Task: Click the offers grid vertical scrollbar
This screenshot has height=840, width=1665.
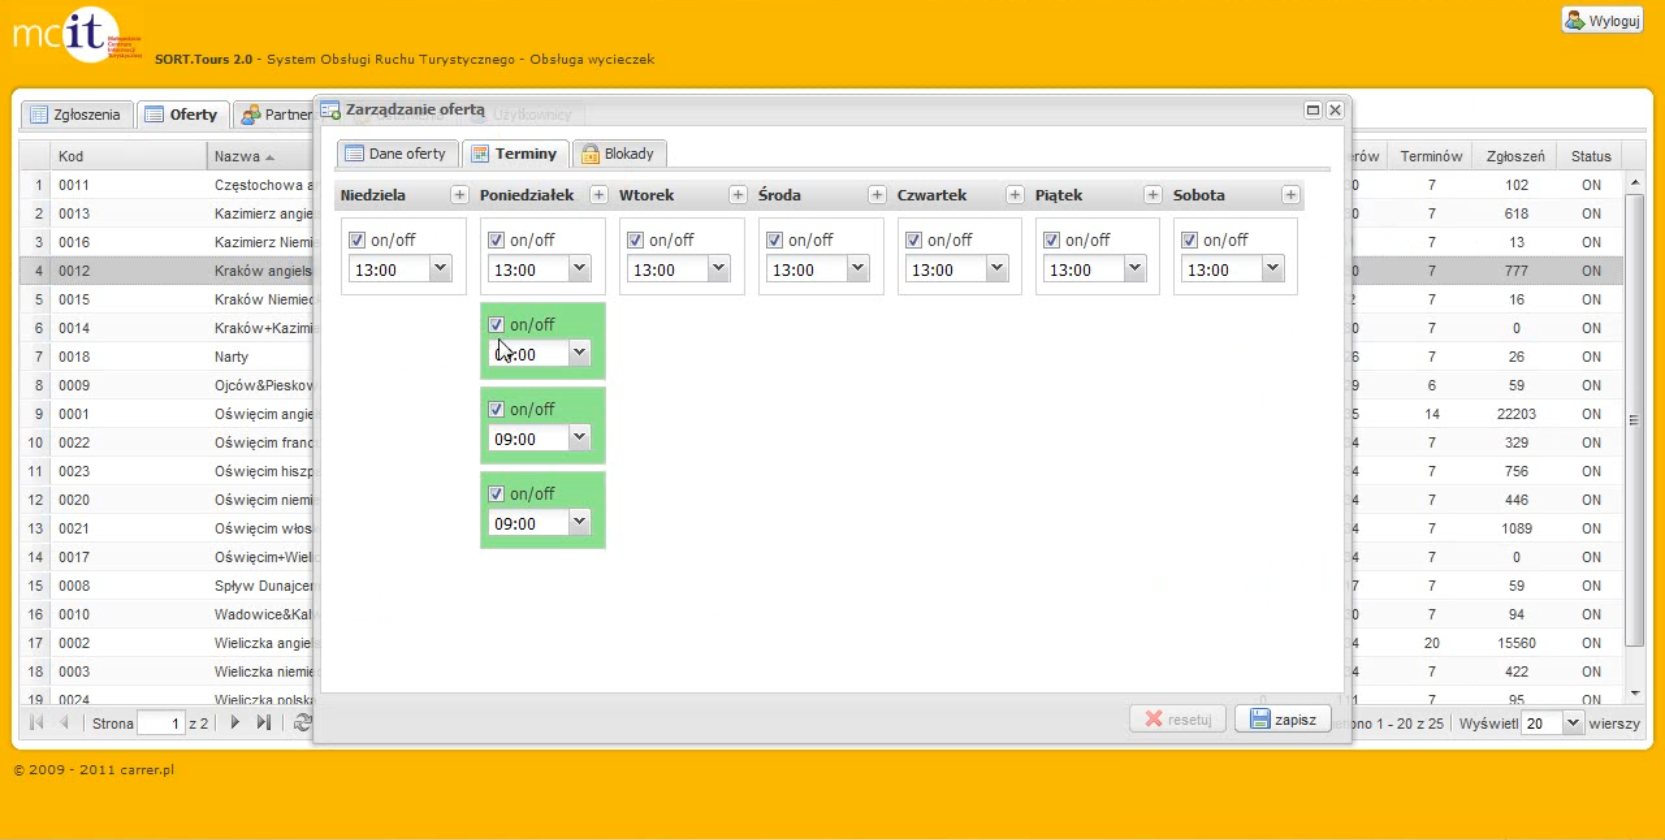Action: click(x=1635, y=420)
